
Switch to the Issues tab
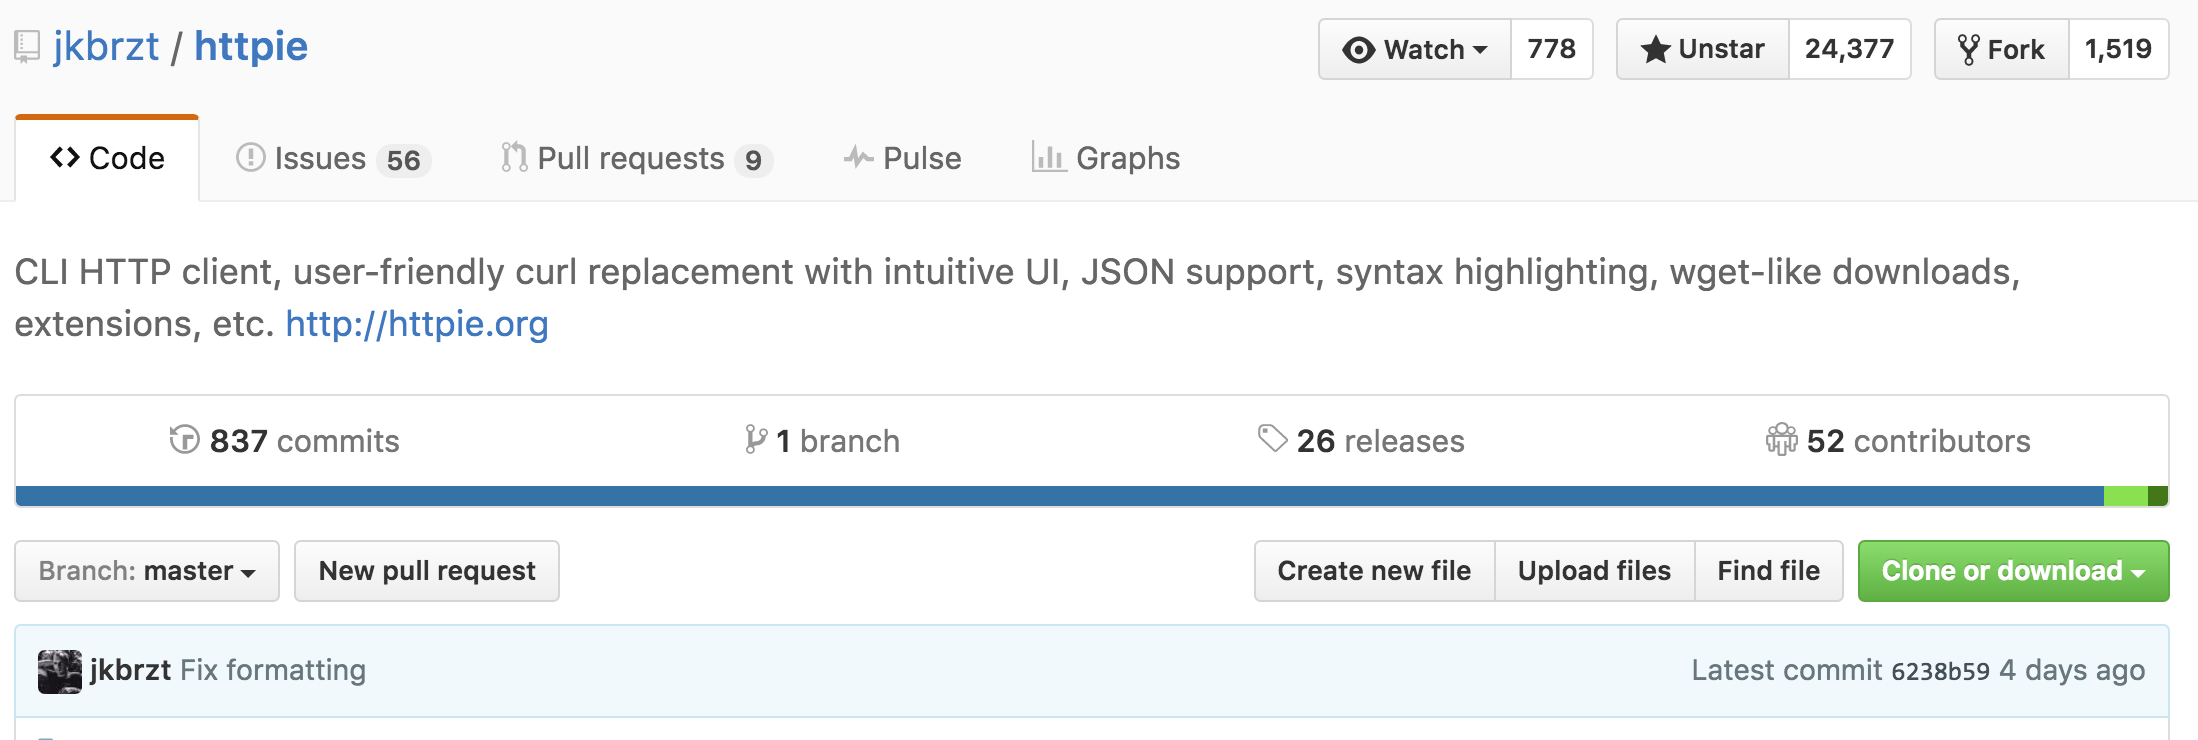333,158
